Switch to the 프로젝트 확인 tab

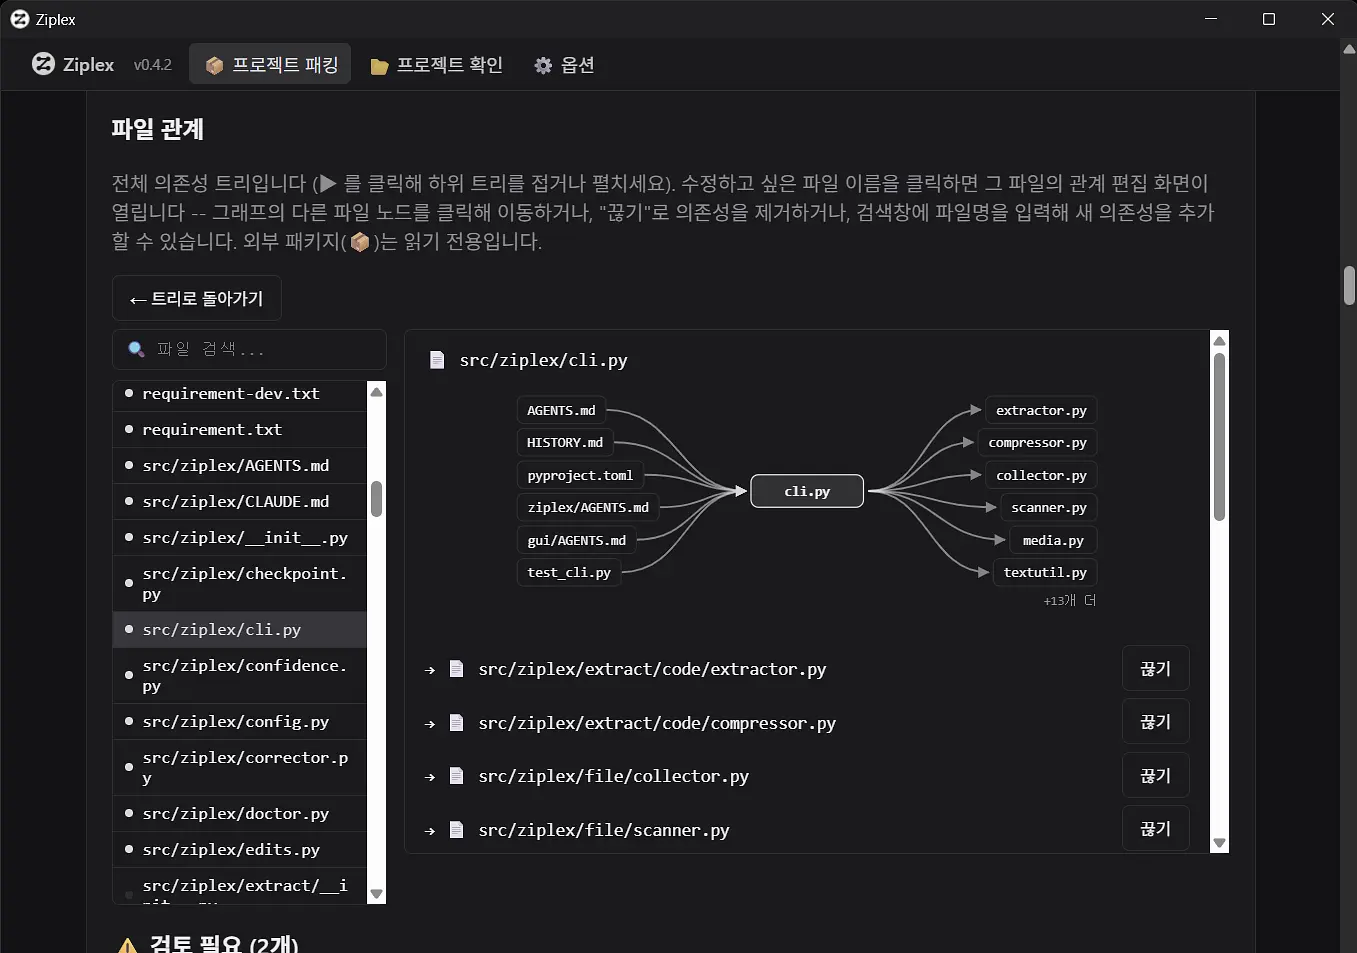[x=436, y=64]
